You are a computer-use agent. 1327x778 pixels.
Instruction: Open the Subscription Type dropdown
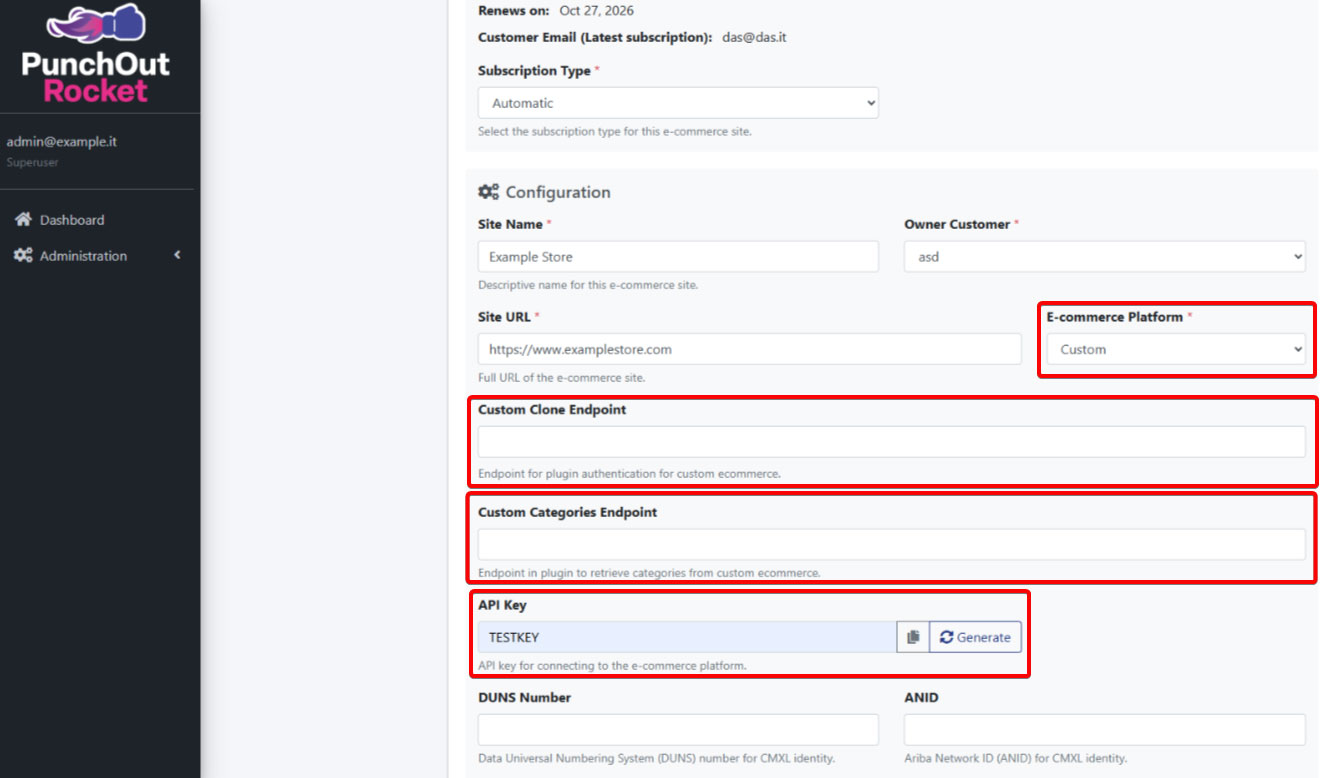678,103
